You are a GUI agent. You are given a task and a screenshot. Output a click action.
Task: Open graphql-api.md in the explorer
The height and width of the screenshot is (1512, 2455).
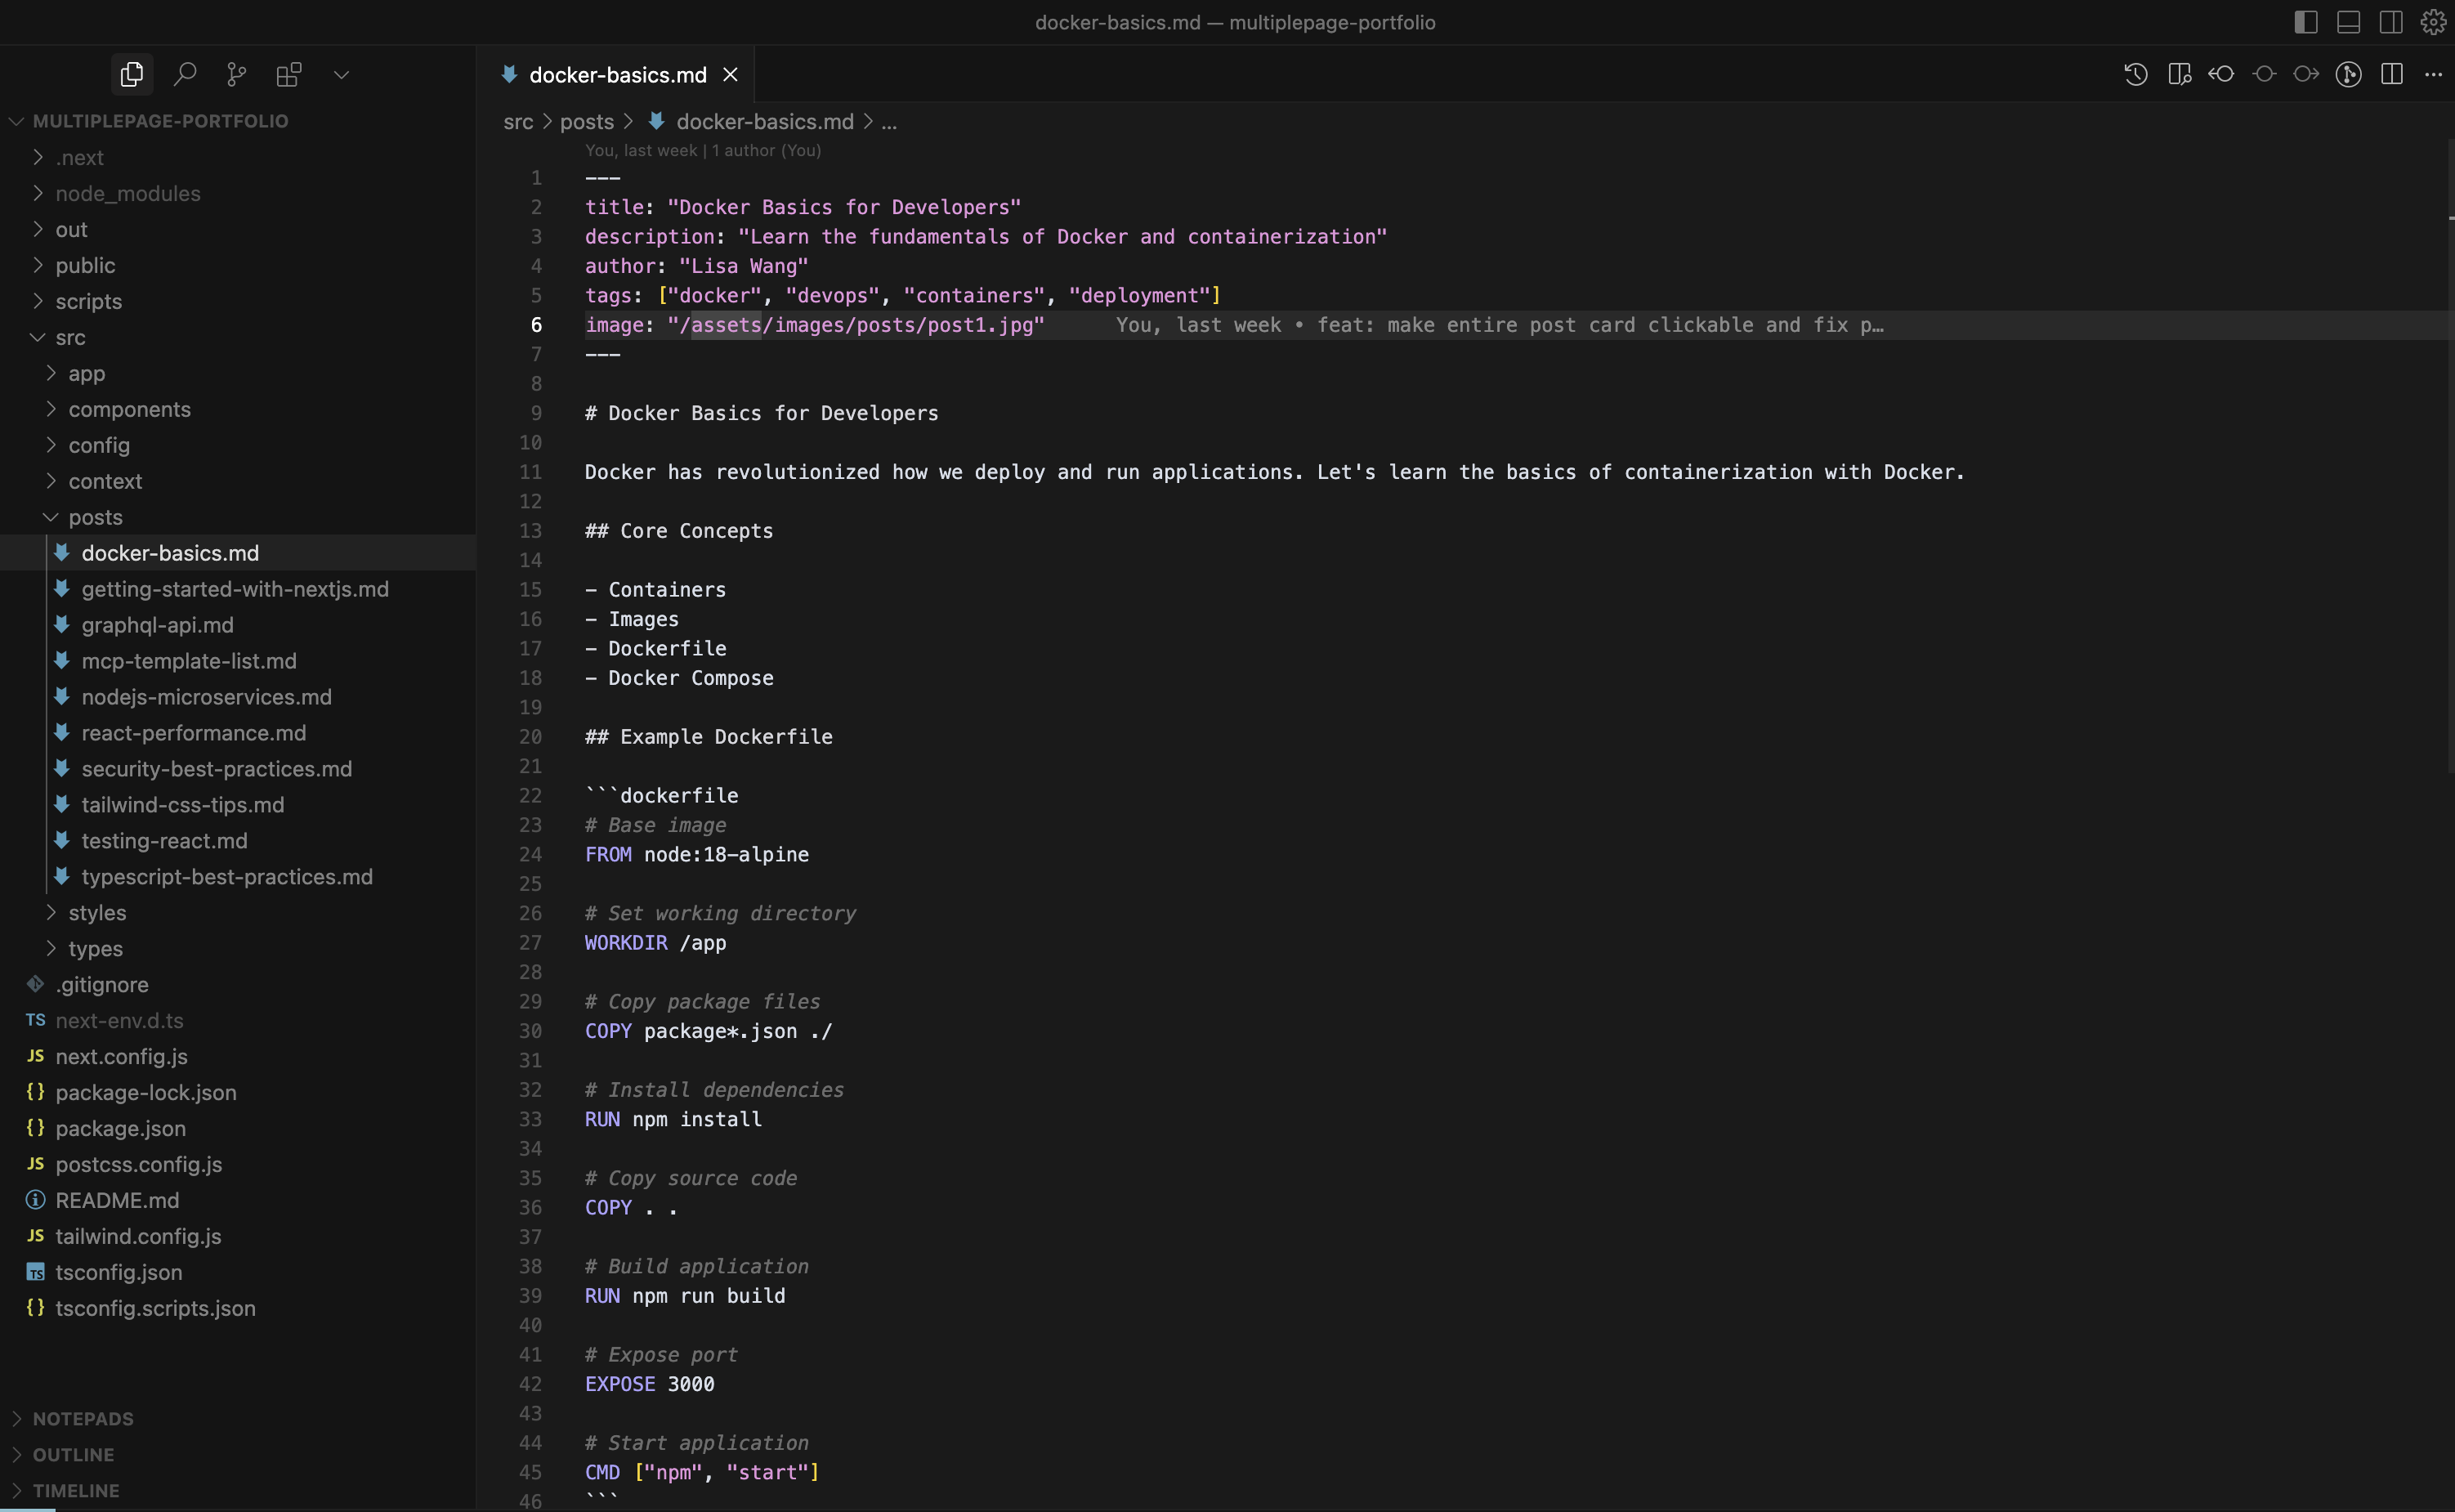click(157, 625)
